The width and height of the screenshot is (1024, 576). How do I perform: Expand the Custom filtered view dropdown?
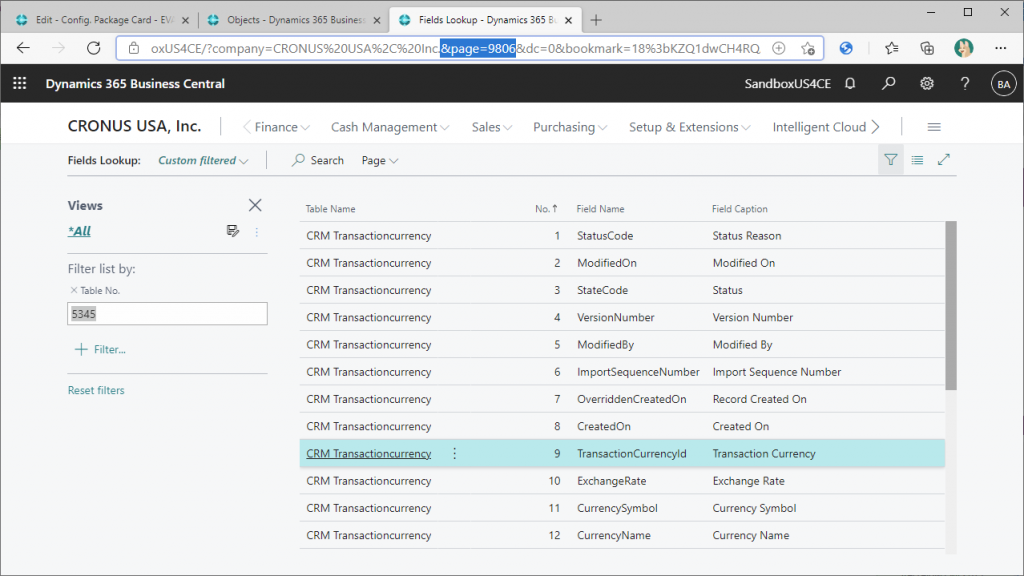203,160
